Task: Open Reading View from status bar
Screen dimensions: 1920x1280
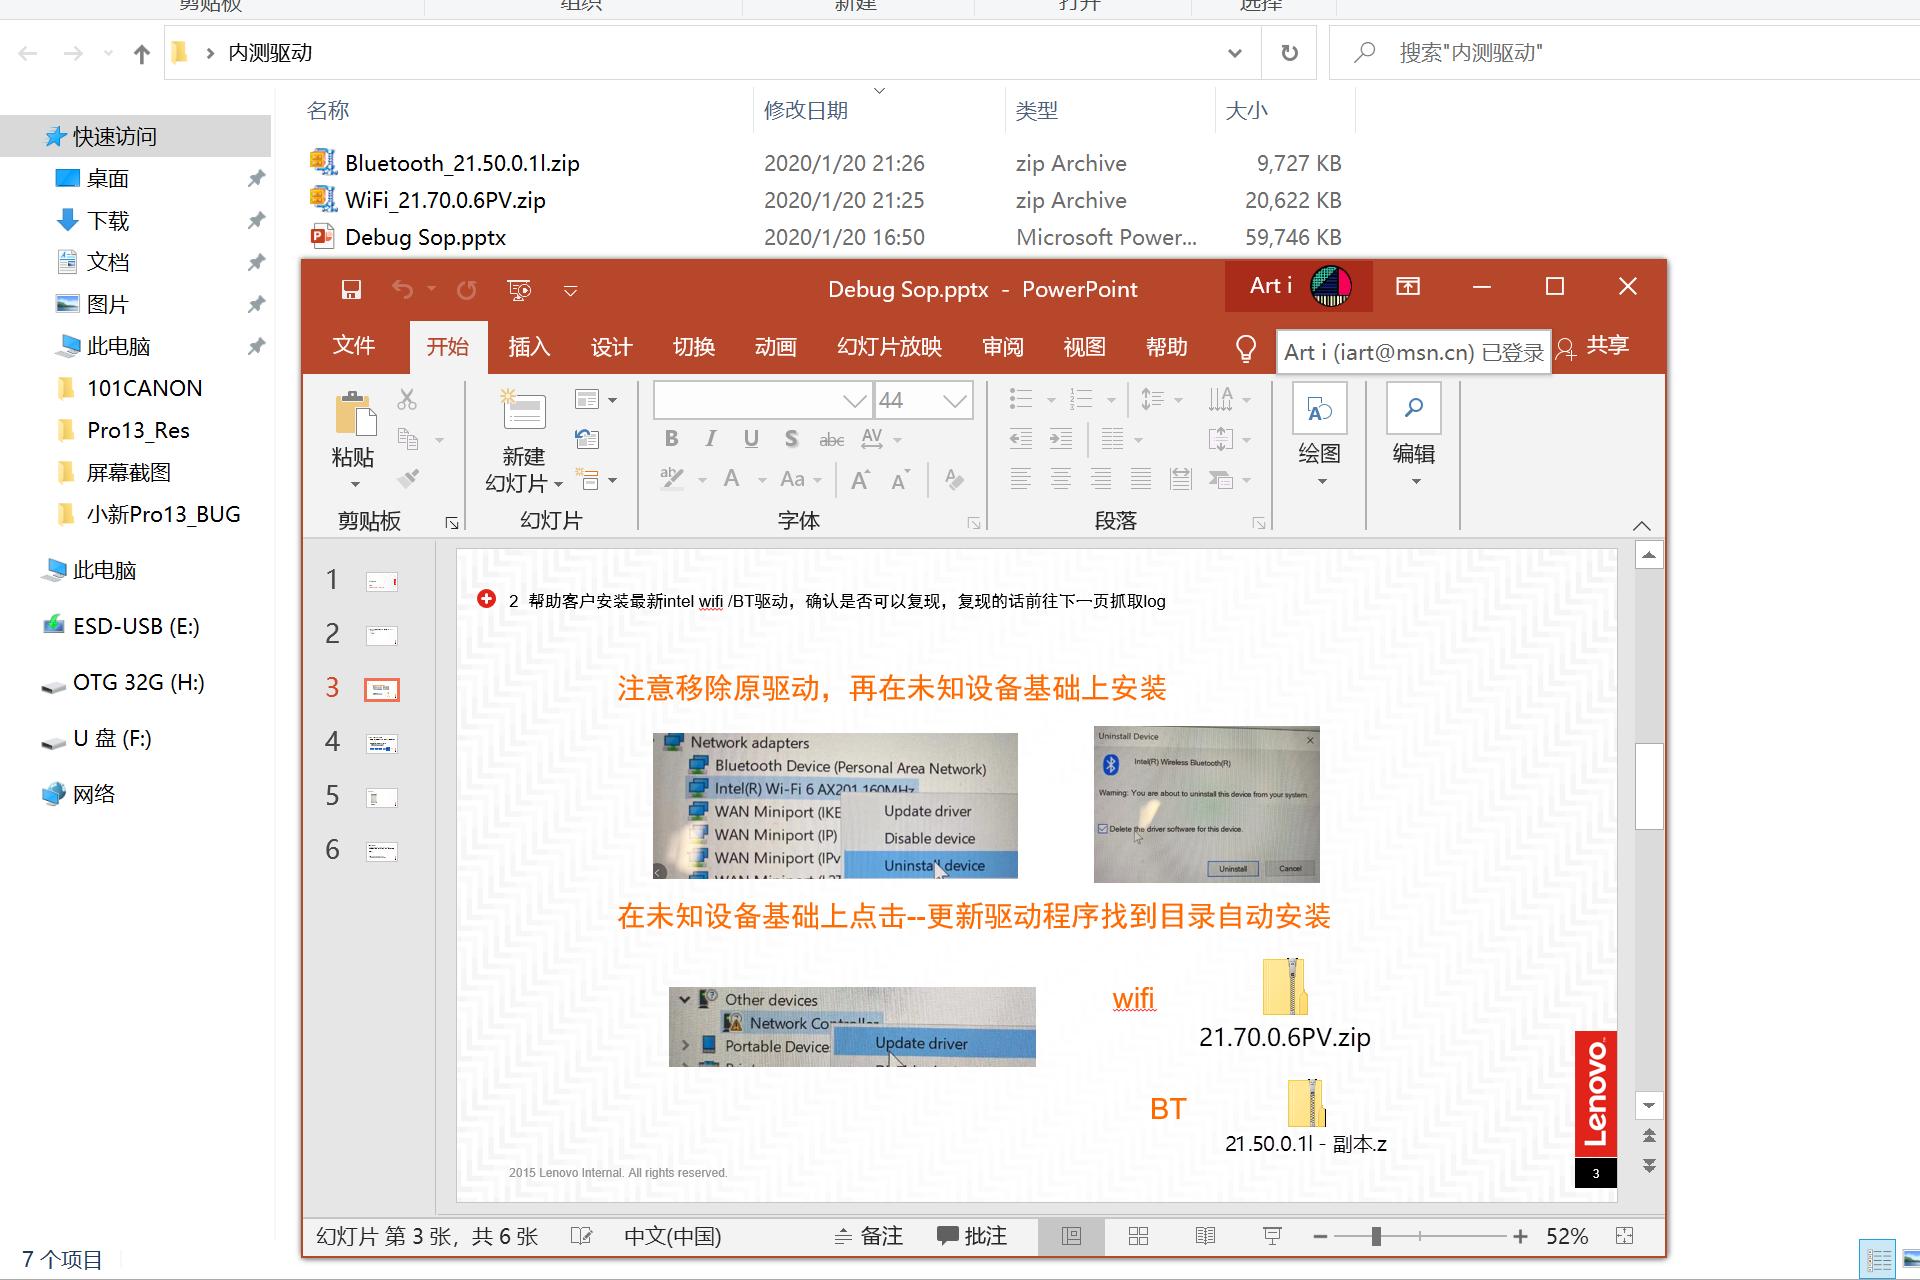Action: tap(1205, 1236)
